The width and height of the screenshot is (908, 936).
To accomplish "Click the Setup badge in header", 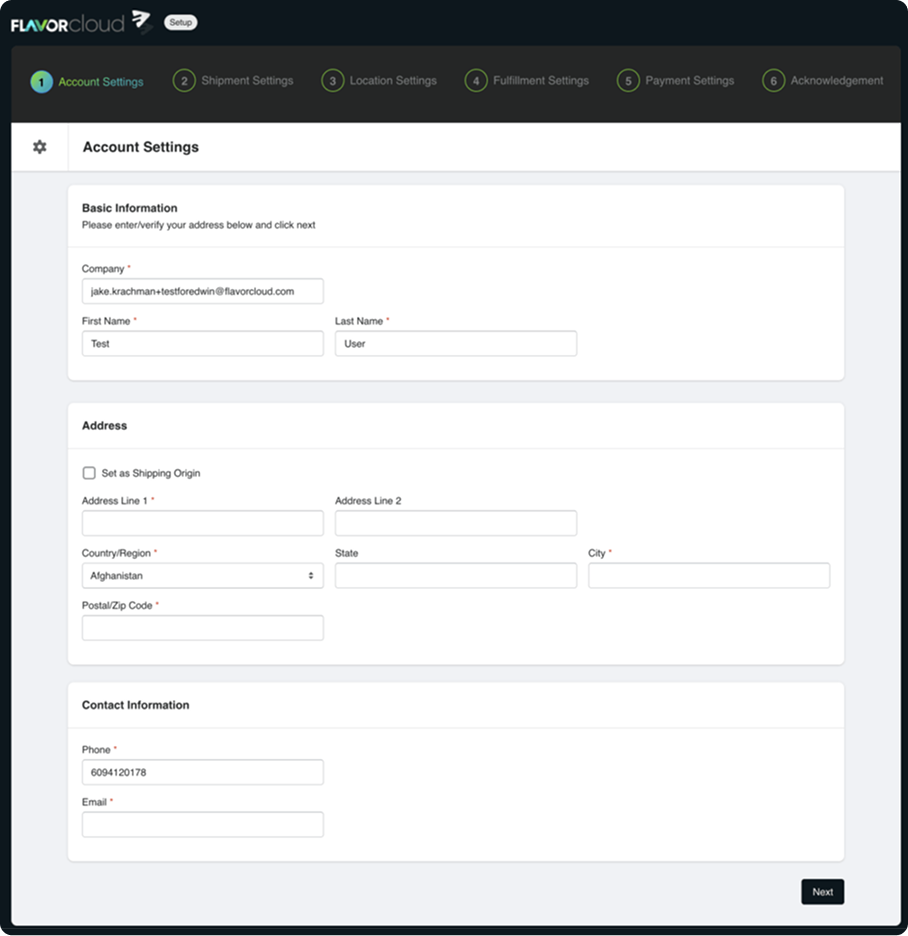I will click(x=180, y=22).
